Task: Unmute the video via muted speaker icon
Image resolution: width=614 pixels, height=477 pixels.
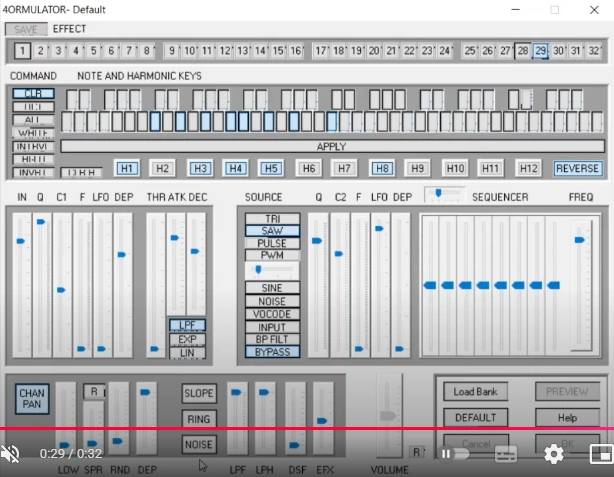Action: (x=10, y=454)
